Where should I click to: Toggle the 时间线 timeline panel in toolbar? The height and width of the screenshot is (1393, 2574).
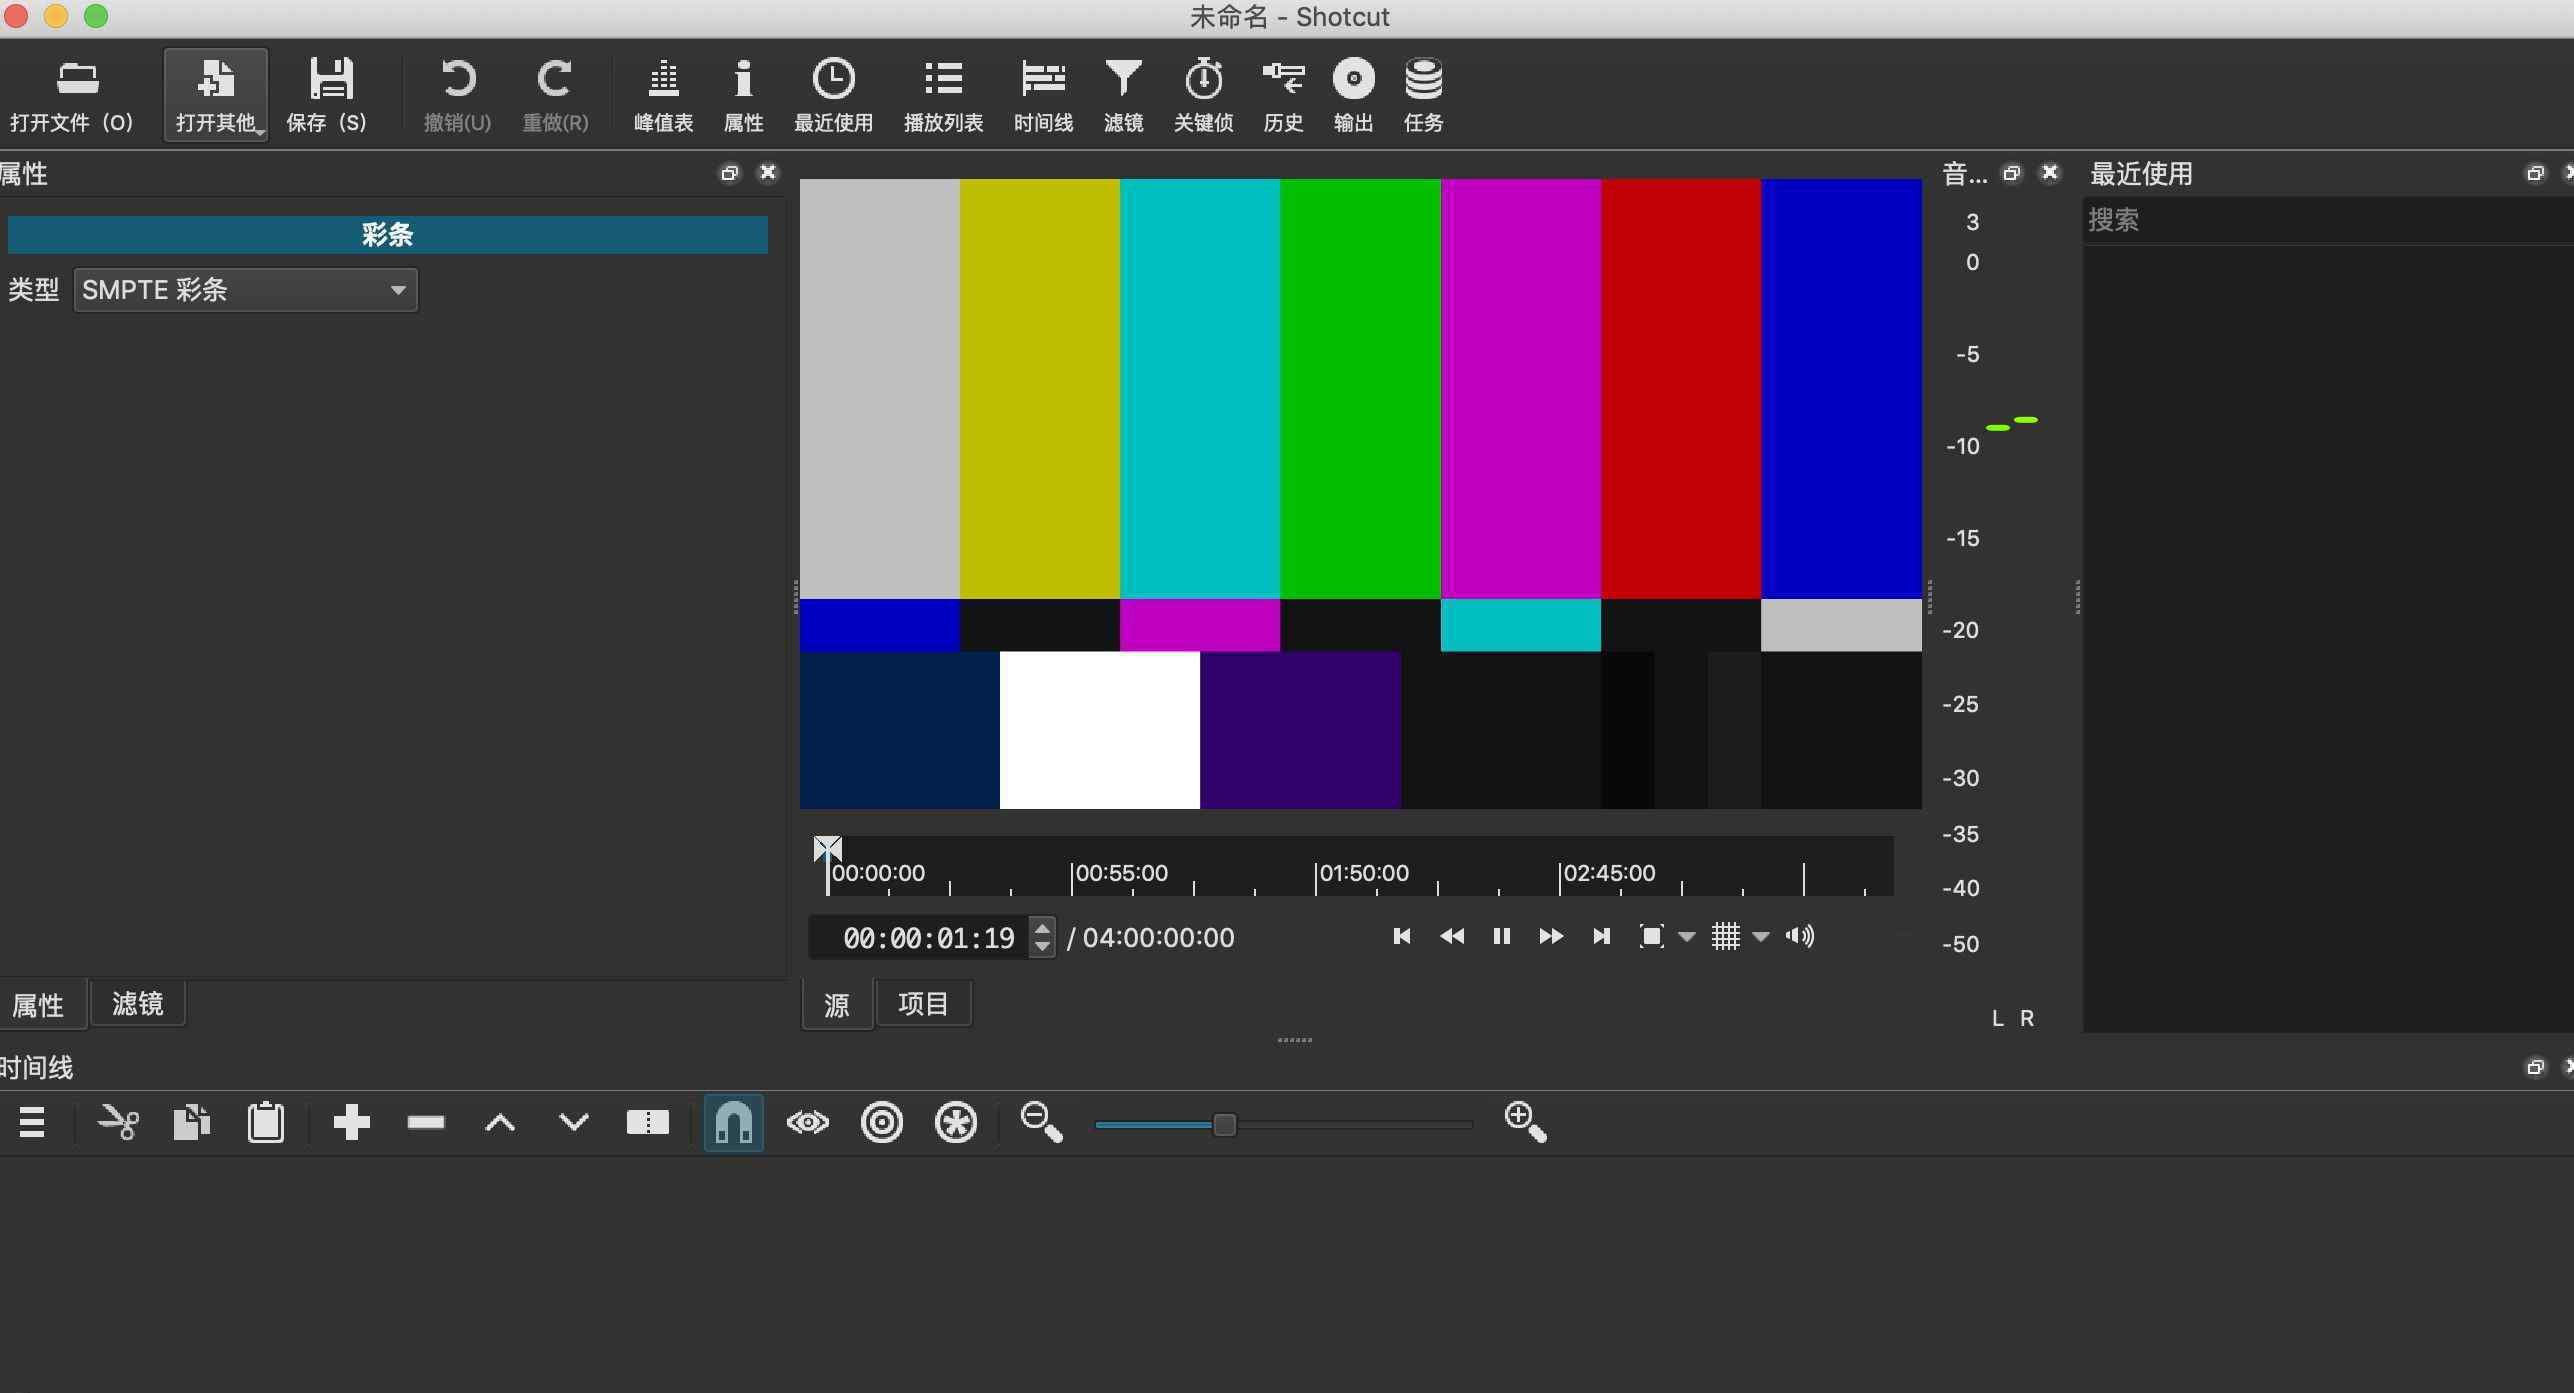click(1043, 95)
